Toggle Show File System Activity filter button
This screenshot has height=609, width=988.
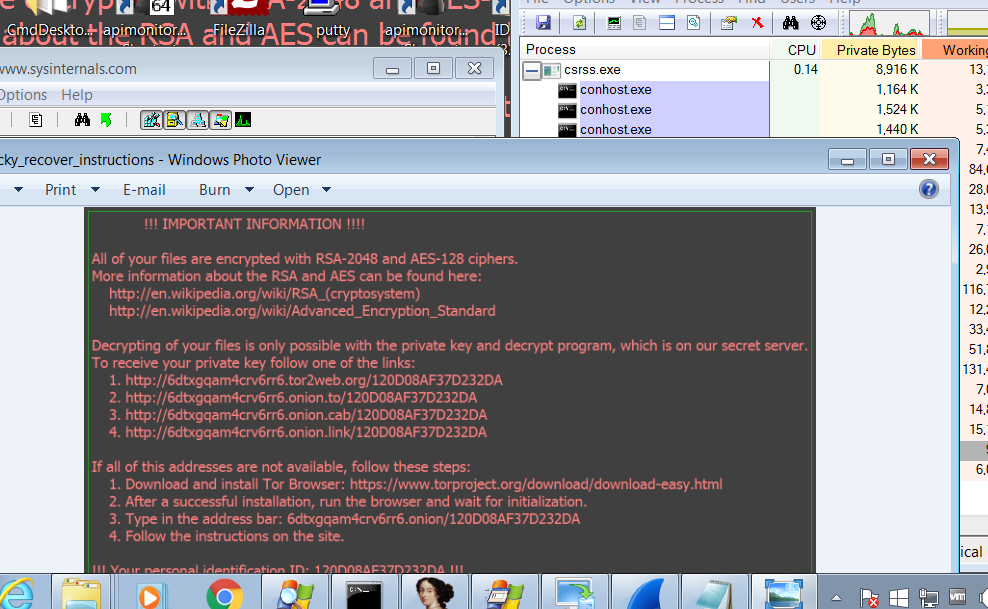point(174,120)
